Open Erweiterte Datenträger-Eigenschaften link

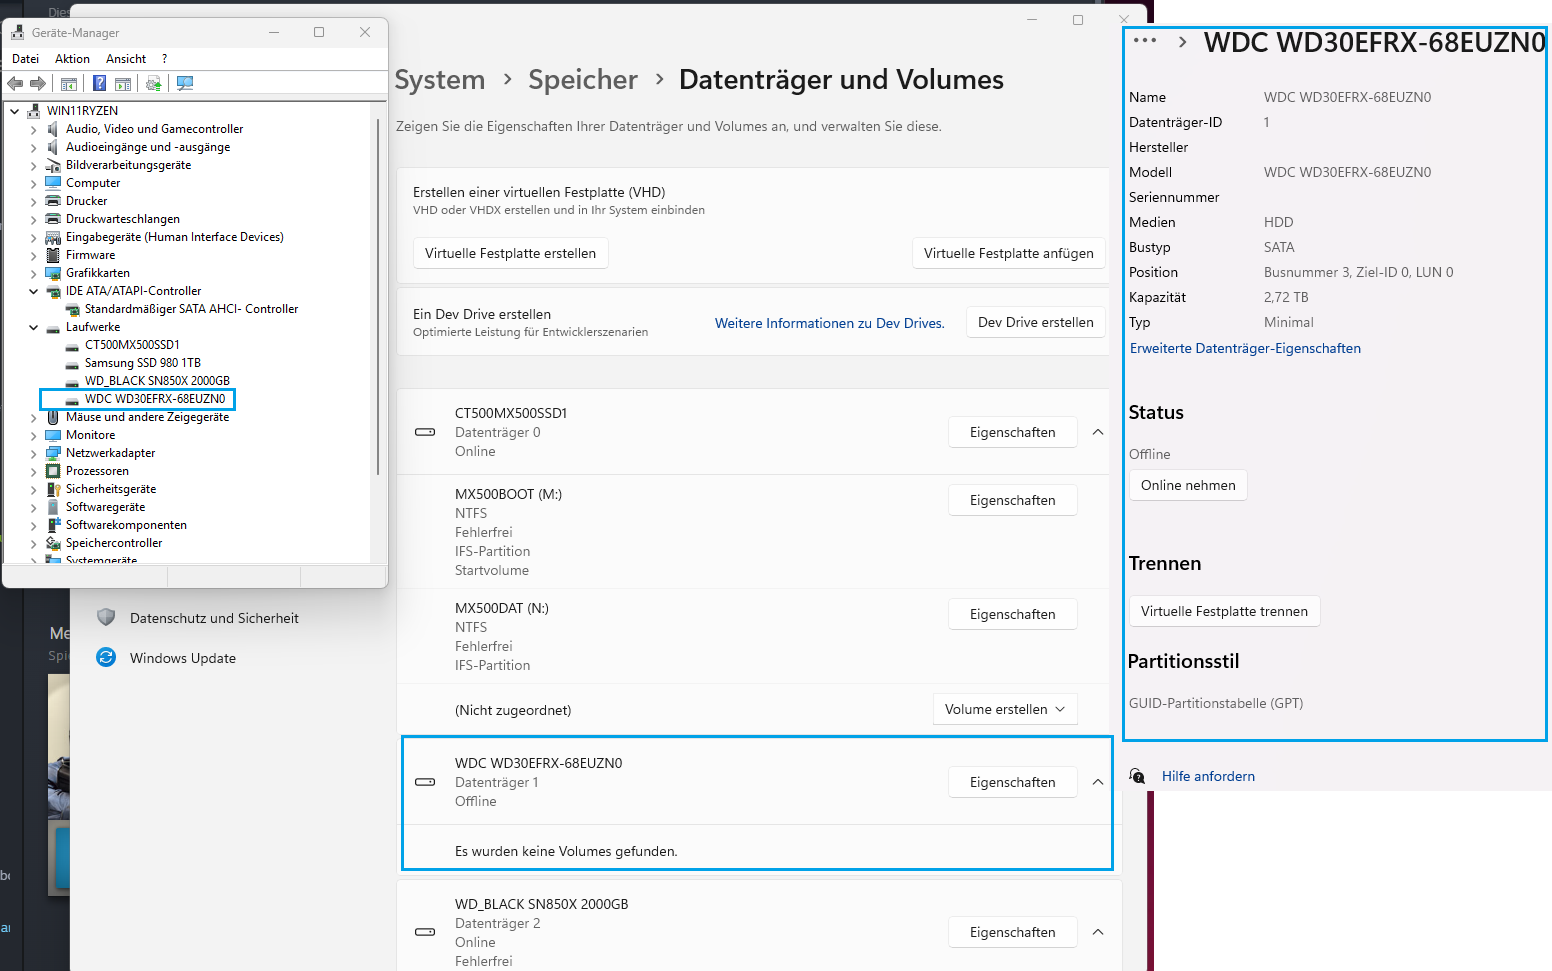pos(1244,348)
